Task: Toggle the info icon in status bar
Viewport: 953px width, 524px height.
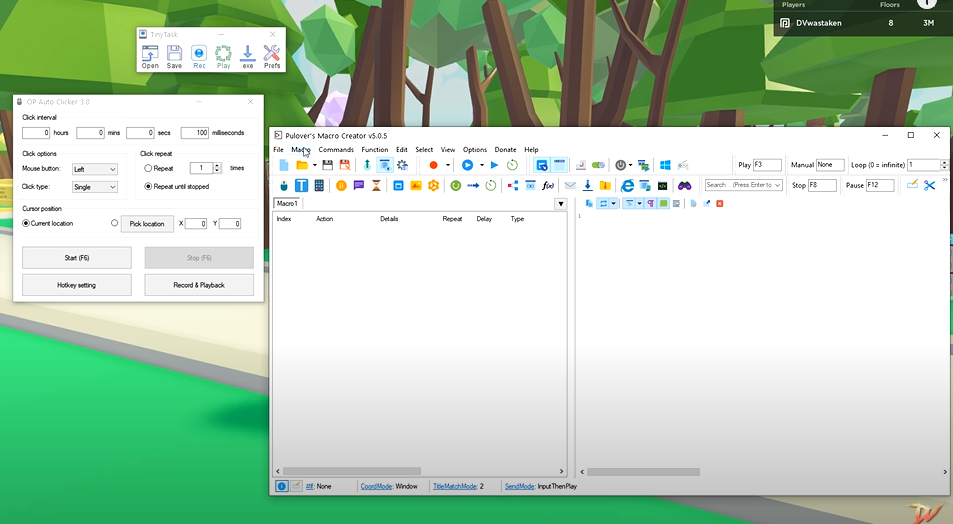Action: tap(281, 486)
